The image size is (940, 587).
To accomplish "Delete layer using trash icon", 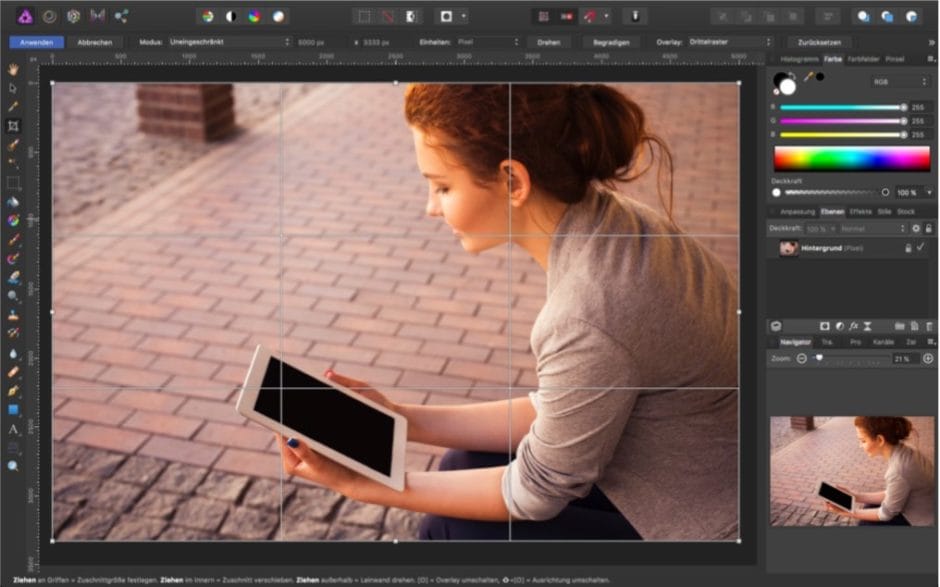I will pyautogui.click(x=929, y=326).
